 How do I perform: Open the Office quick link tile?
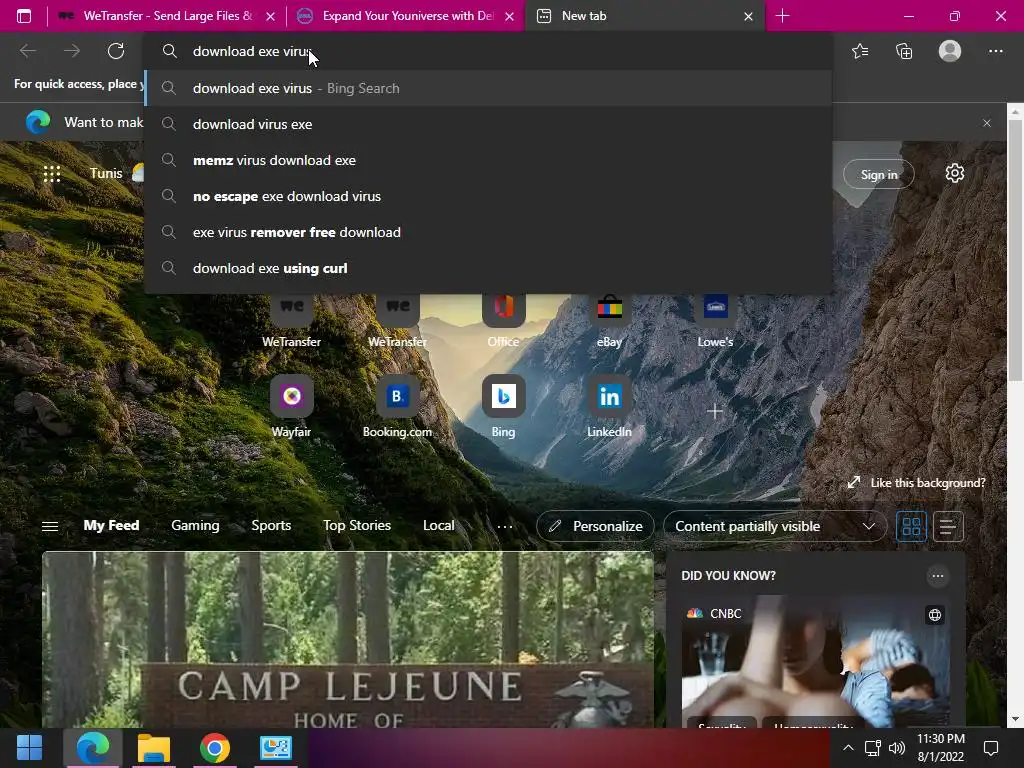504,320
